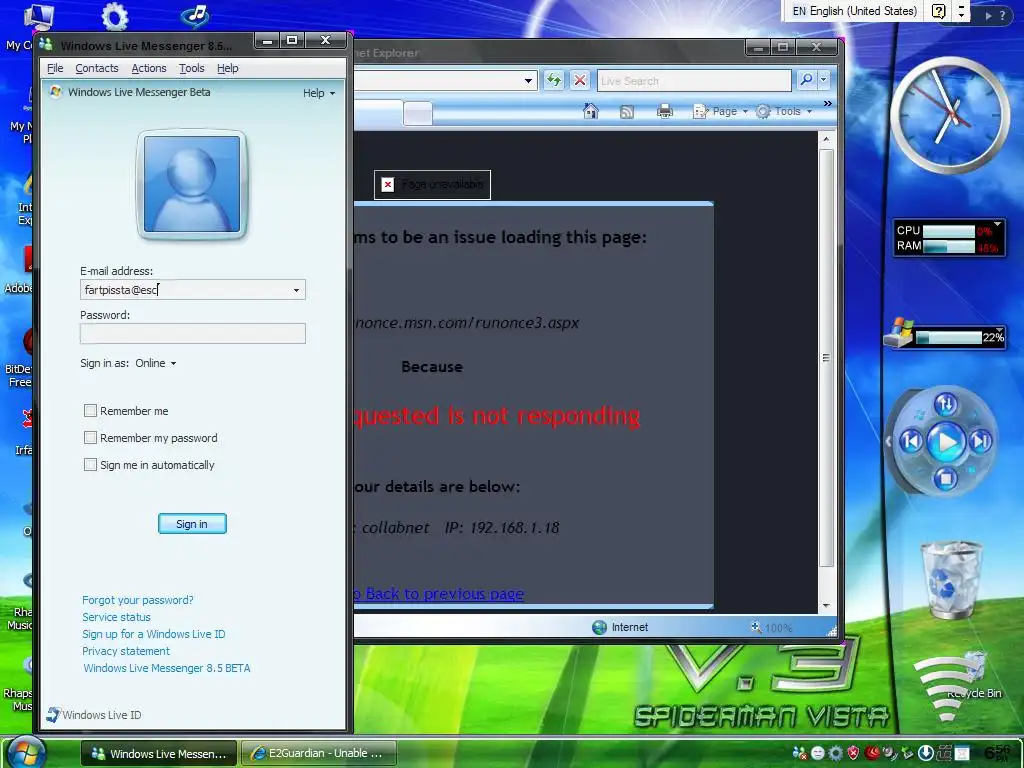
Task: Click the download arrow tray icon
Action: click(x=925, y=753)
